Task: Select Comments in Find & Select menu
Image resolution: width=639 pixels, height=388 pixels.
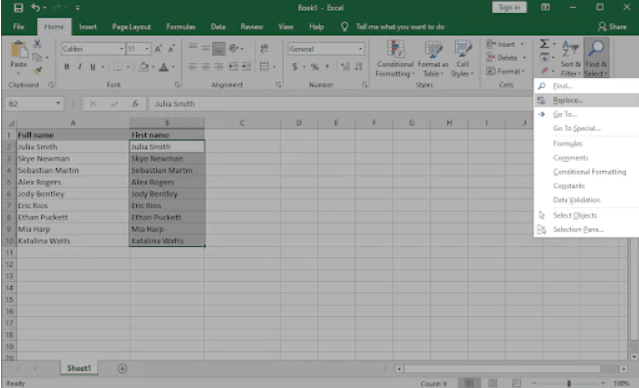Action: tap(586, 158)
